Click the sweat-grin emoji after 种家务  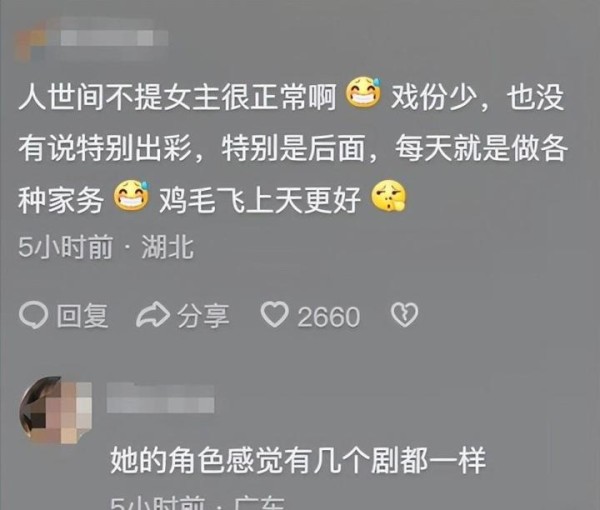coord(131,195)
